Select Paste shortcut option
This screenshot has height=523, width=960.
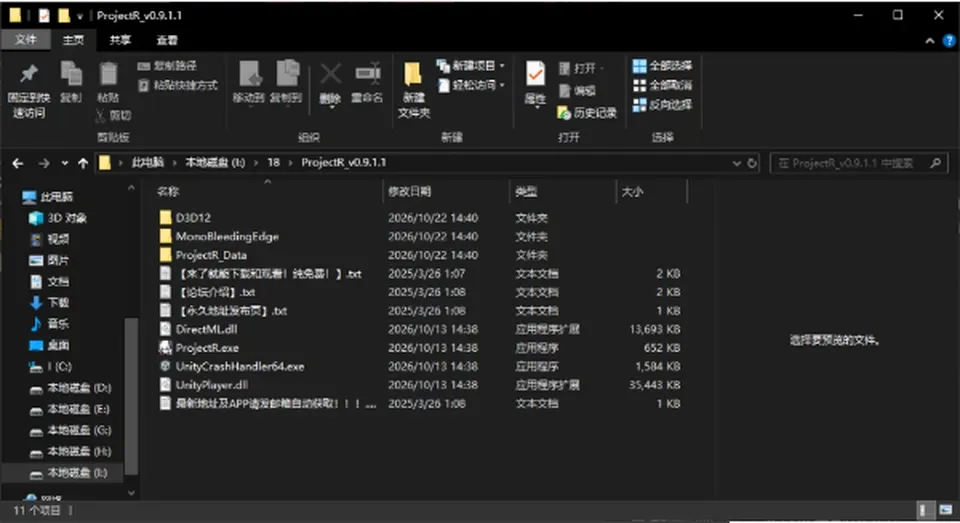pyautogui.click(x=178, y=85)
